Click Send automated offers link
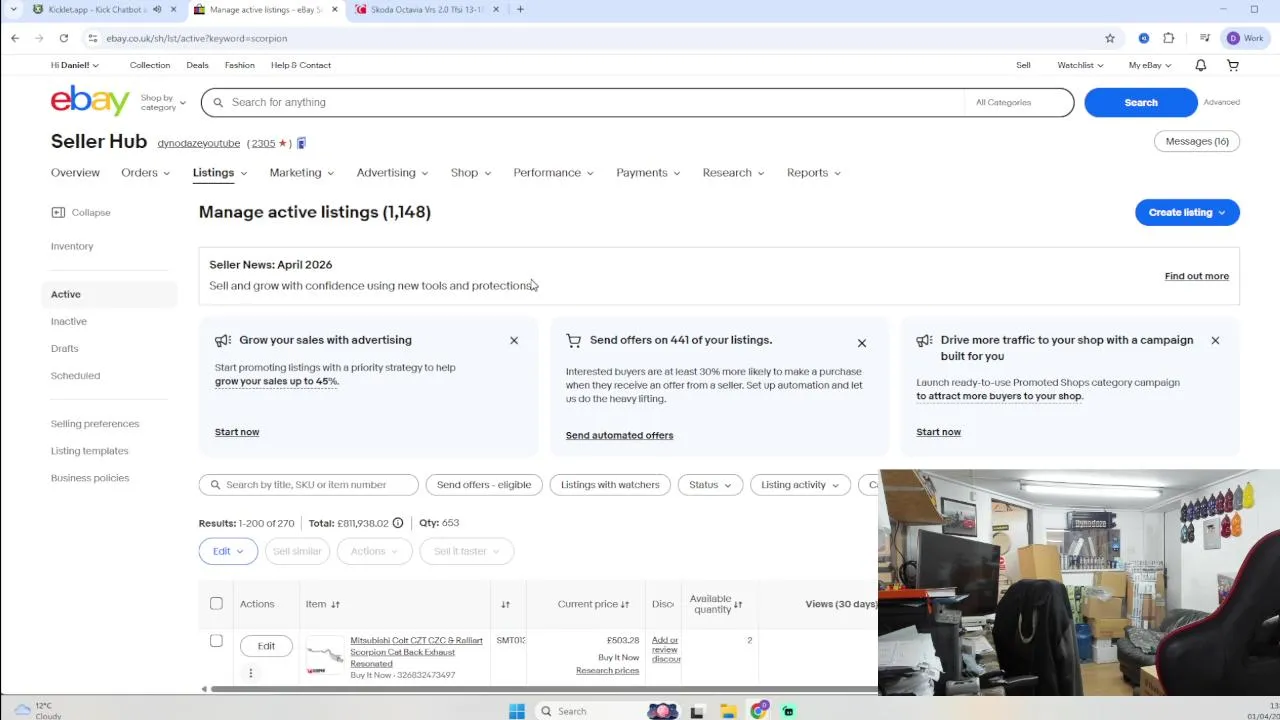Image resolution: width=1280 pixels, height=720 pixels. [x=619, y=435]
